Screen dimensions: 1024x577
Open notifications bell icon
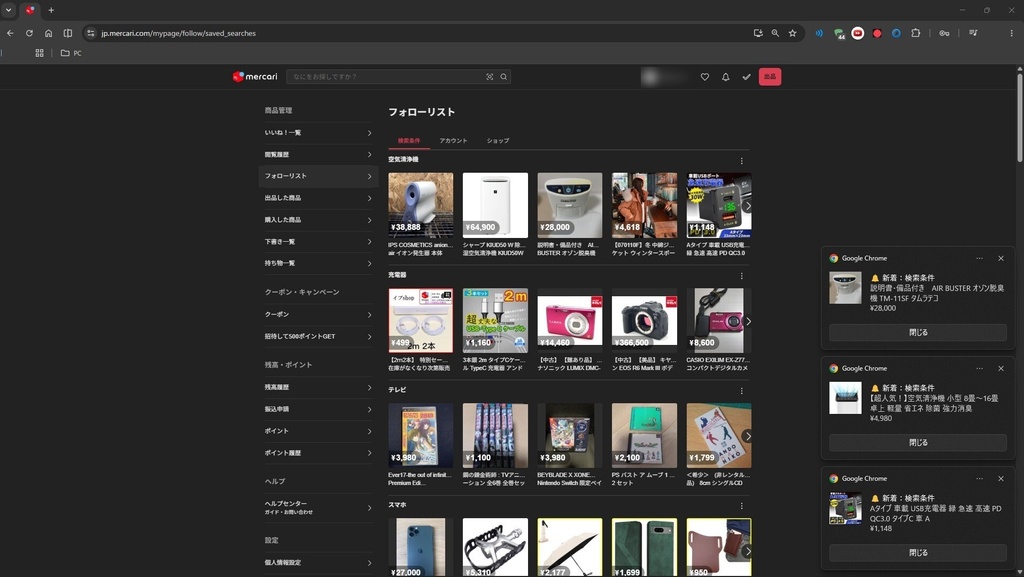pos(726,77)
